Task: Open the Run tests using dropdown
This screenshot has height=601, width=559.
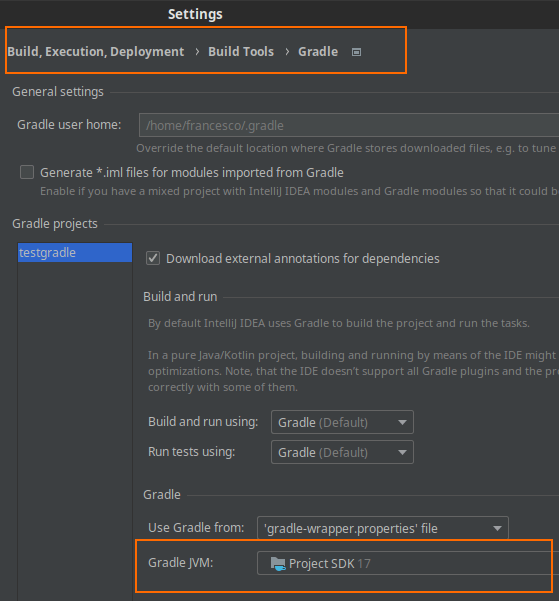Action: pyautogui.click(x=342, y=452)
